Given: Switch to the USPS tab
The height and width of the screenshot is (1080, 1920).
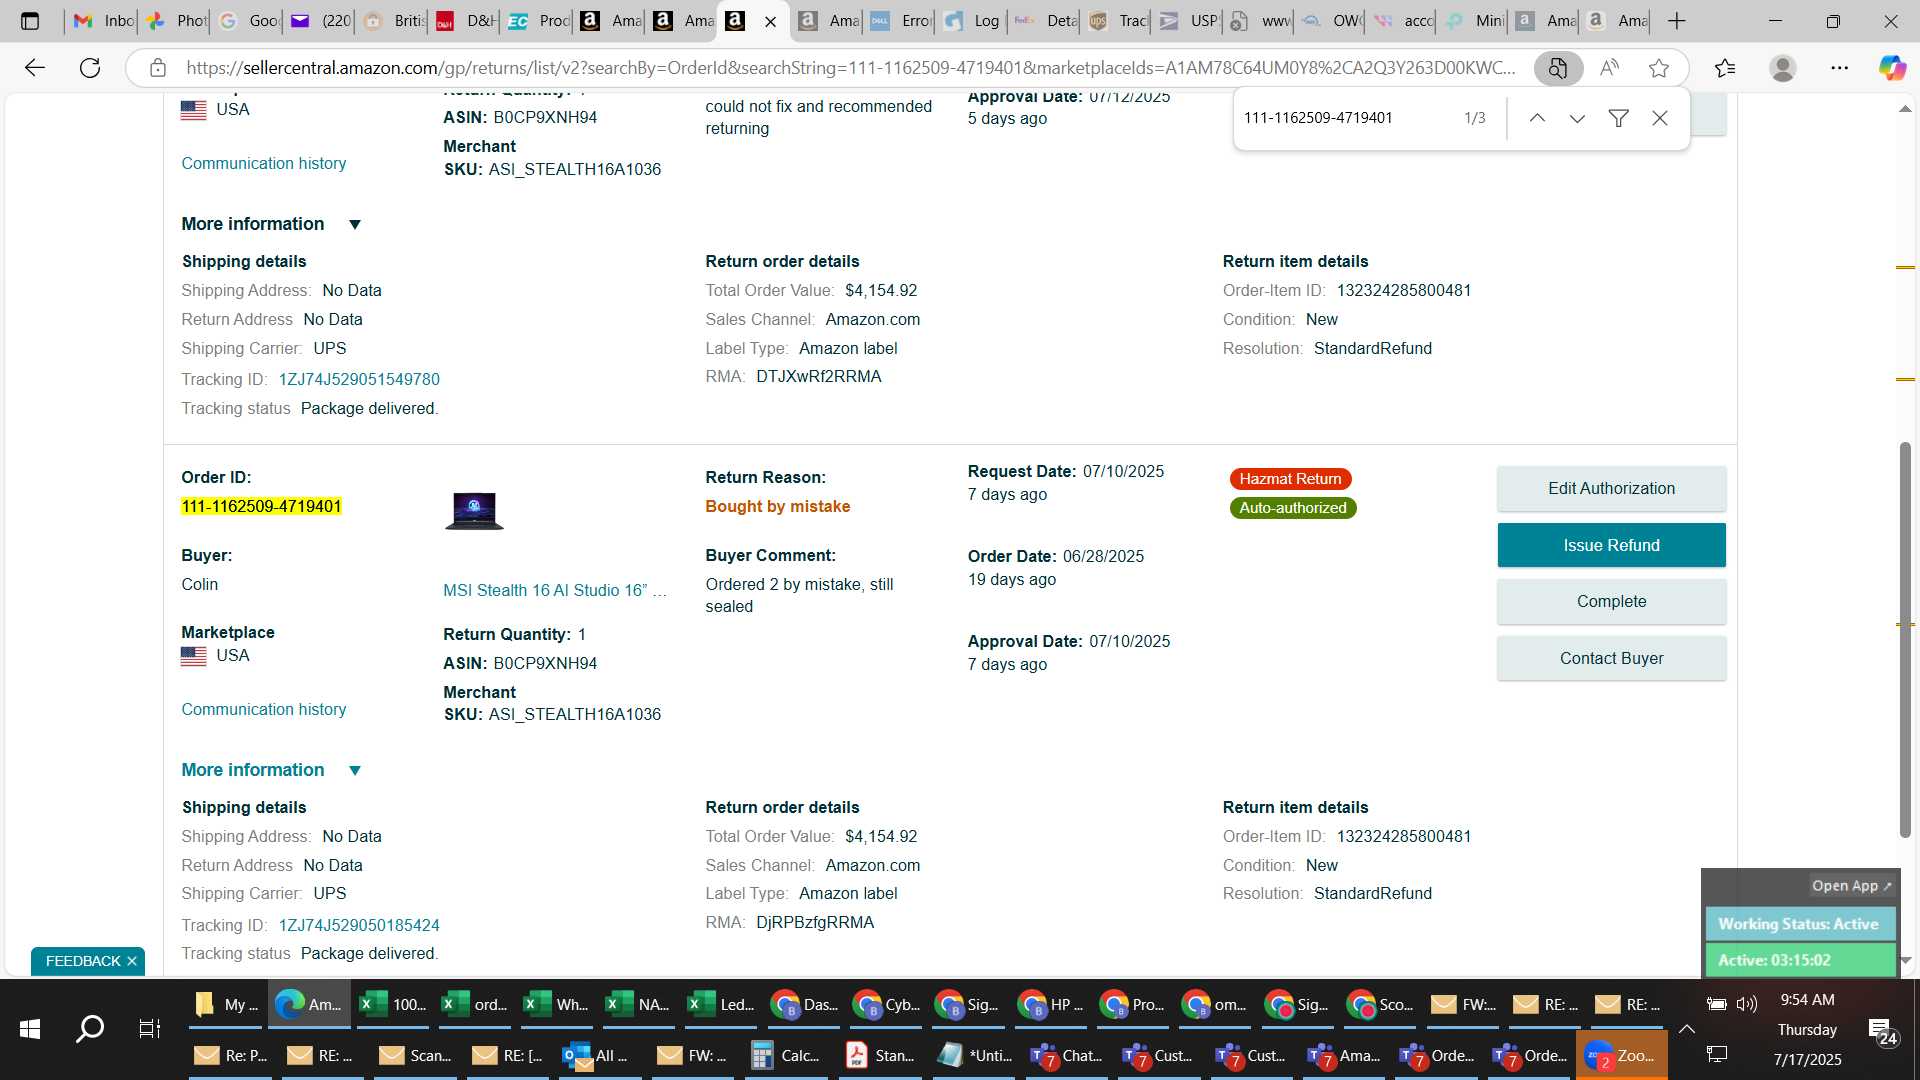Looking at the screenshot, I should coord(1189,21).
